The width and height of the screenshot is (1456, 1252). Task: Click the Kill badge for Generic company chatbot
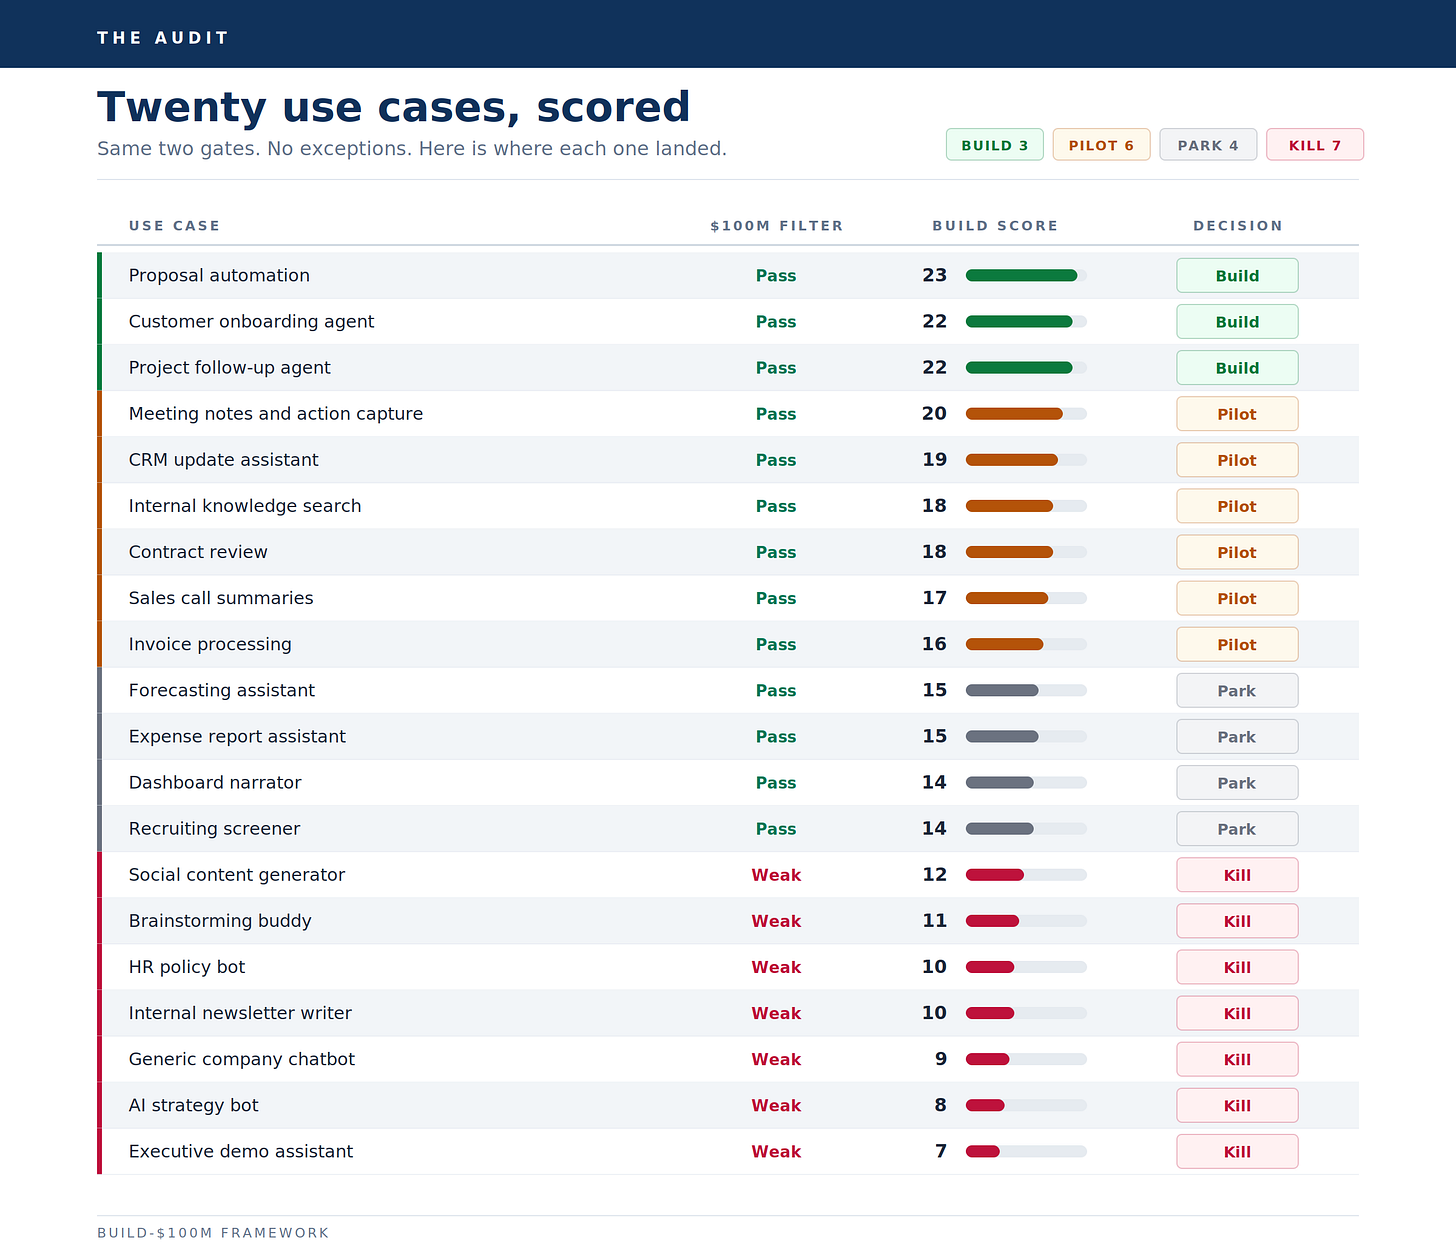[x=1237, y=1059]
